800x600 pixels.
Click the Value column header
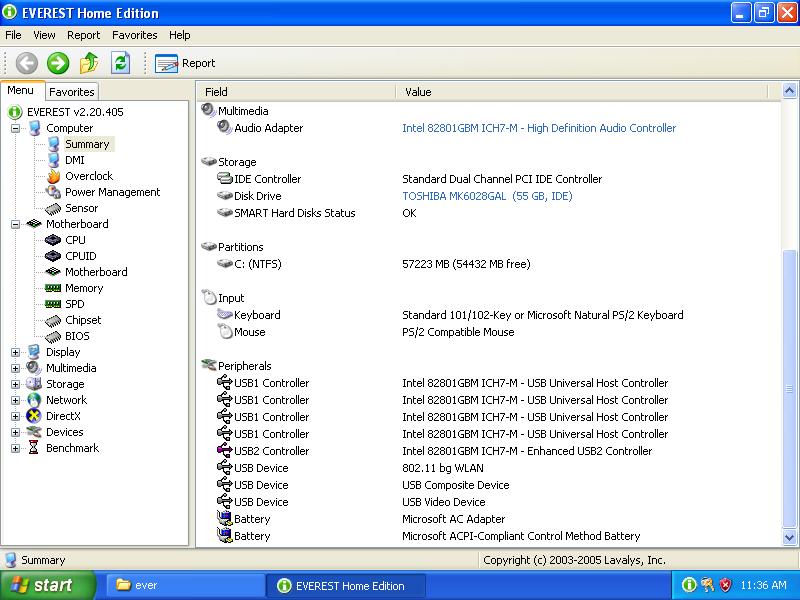click(582, 92)
